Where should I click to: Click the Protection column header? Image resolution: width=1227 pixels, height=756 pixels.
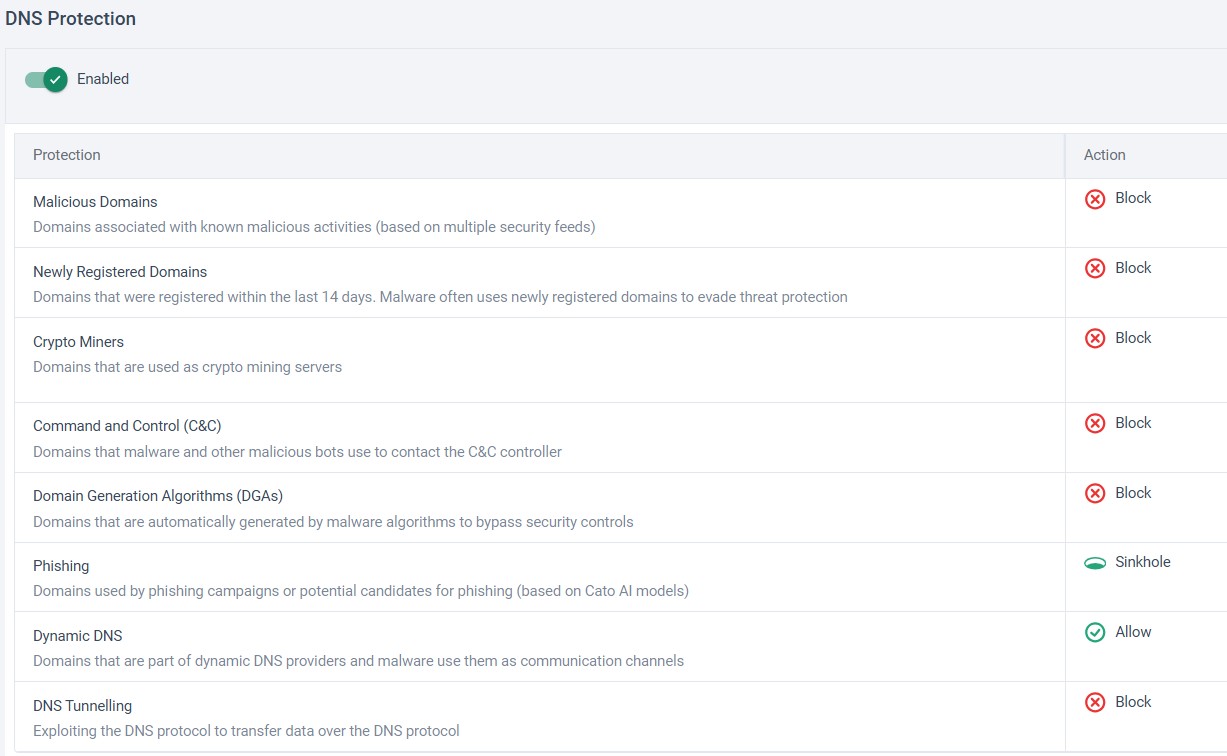[x=67, y=155]
